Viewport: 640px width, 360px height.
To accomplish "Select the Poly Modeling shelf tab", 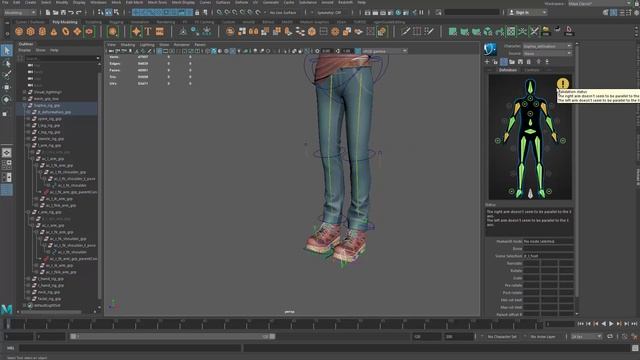I will (x=65, y=22).
